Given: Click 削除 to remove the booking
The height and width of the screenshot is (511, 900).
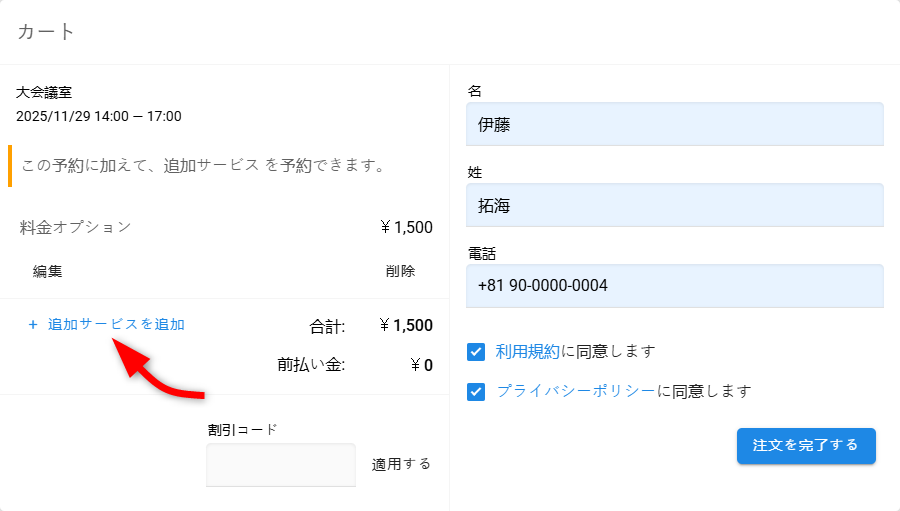Looking at the screenshot, I should click(400, 271).
